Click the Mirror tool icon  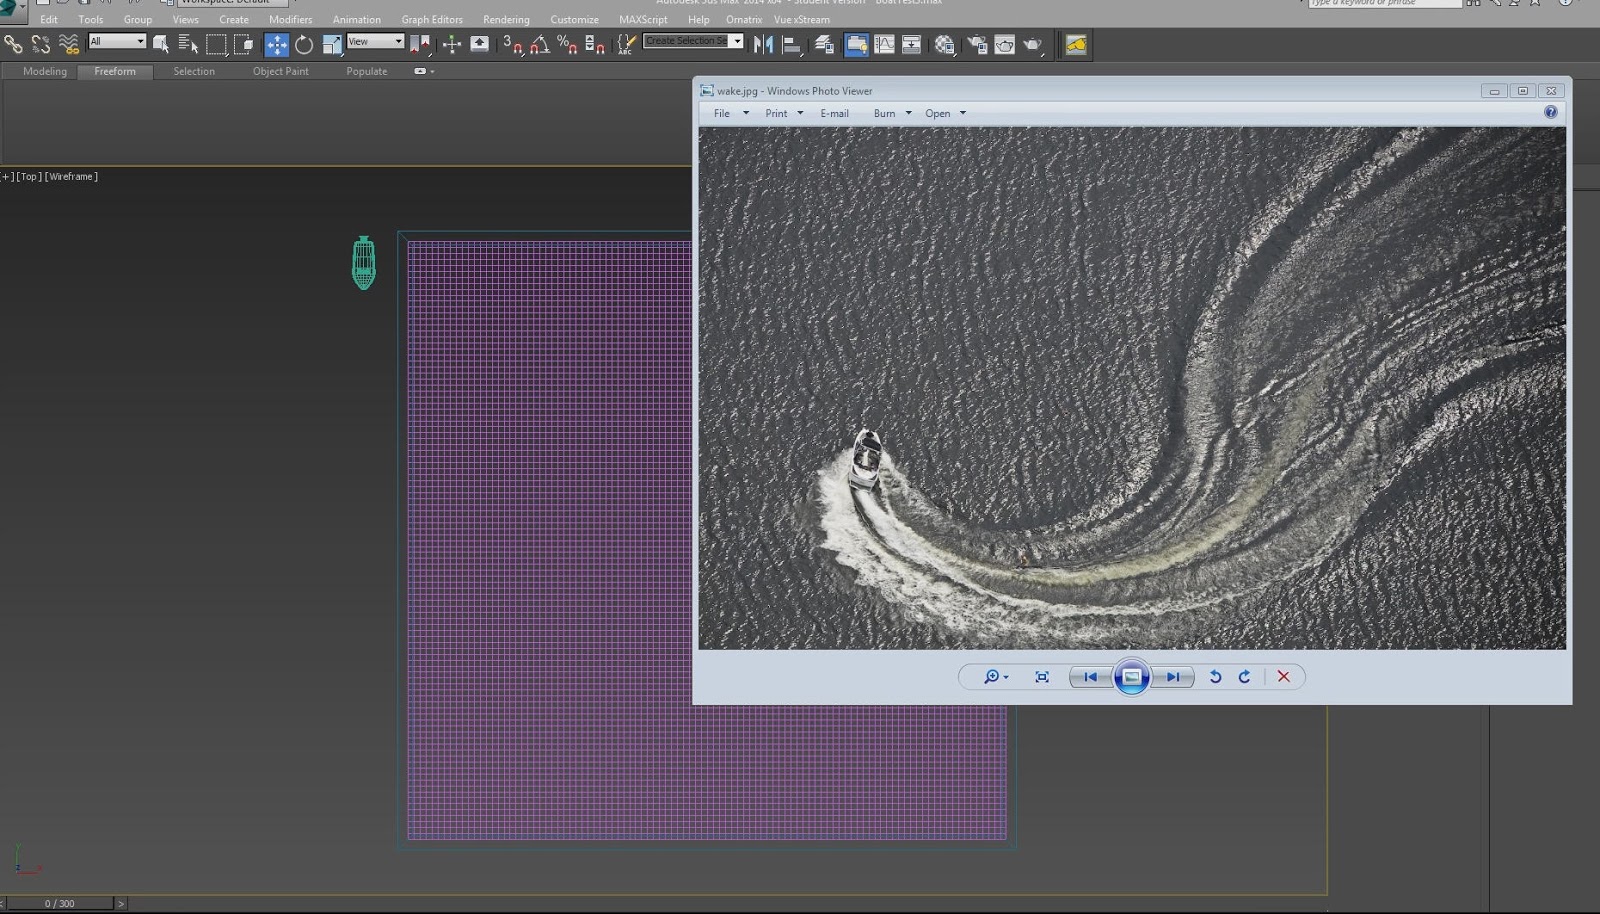(763, 44)
